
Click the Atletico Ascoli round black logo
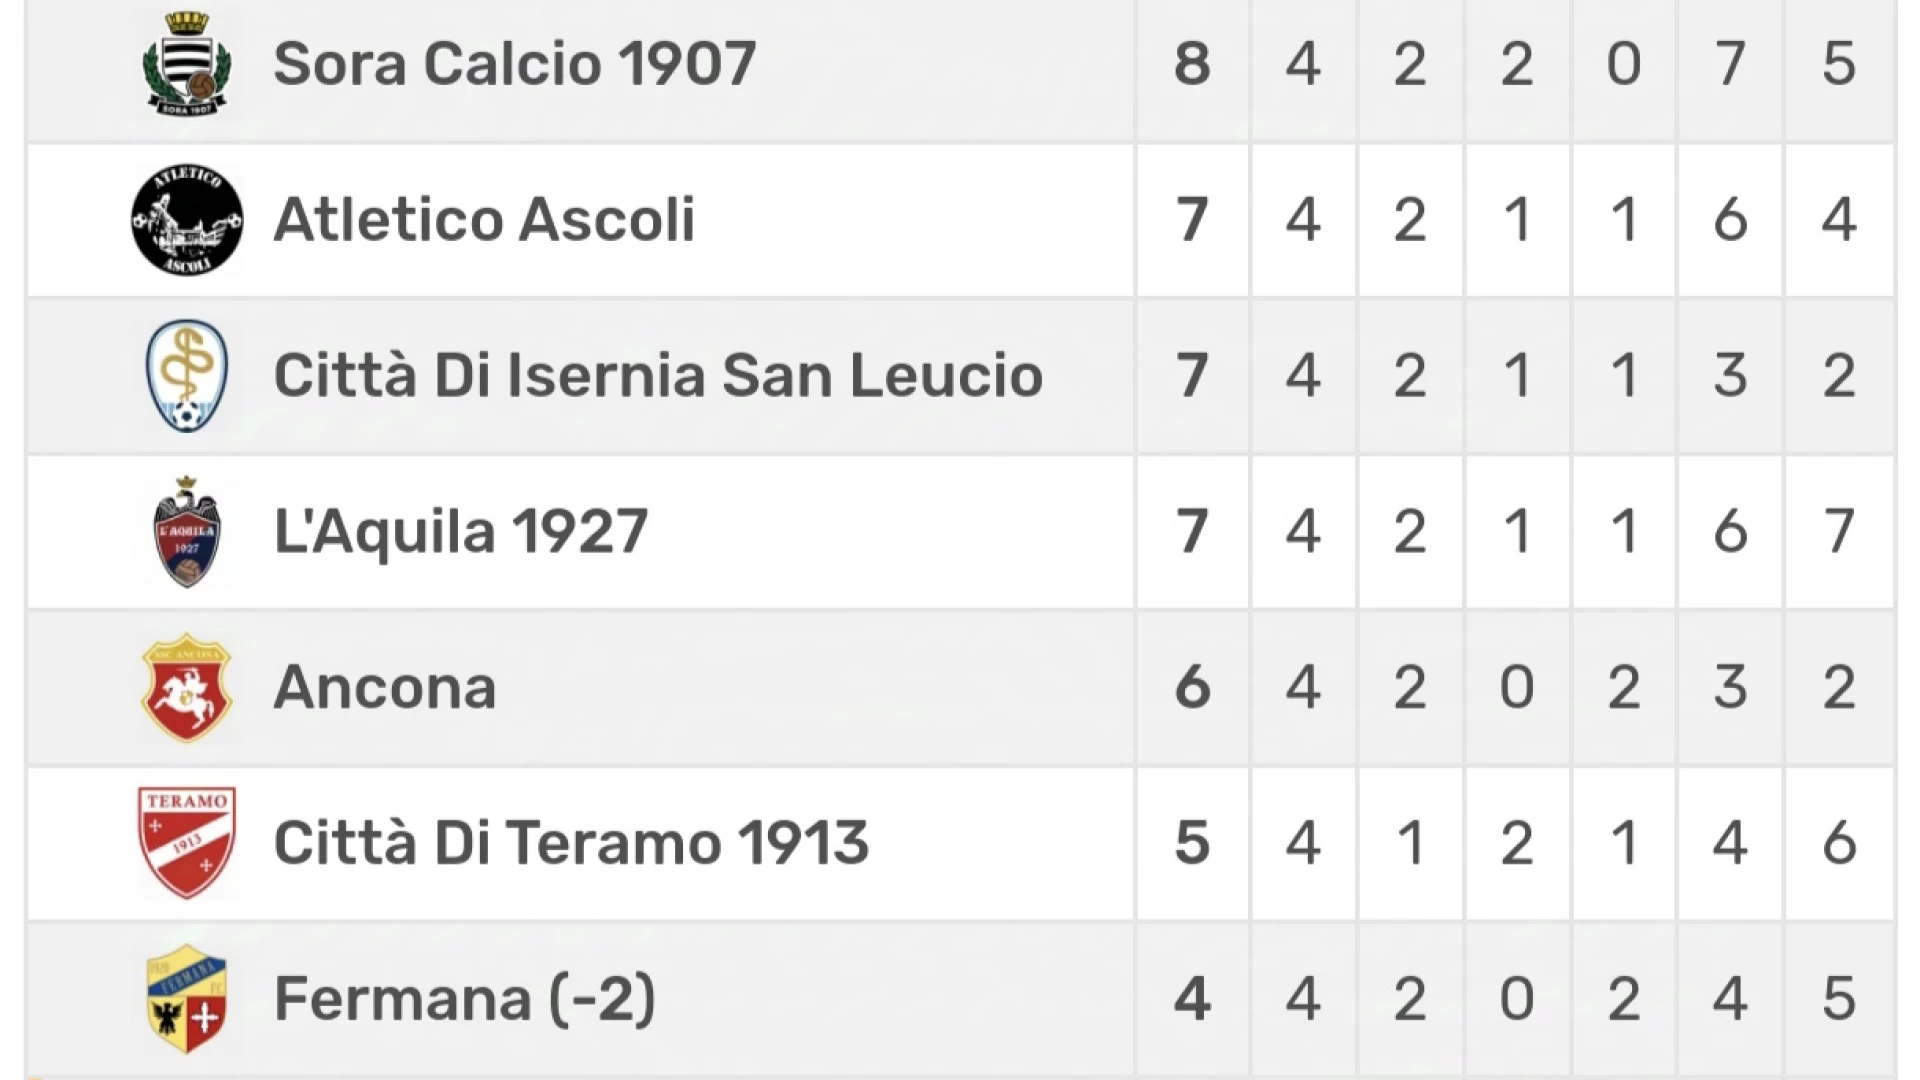point(187,220)
